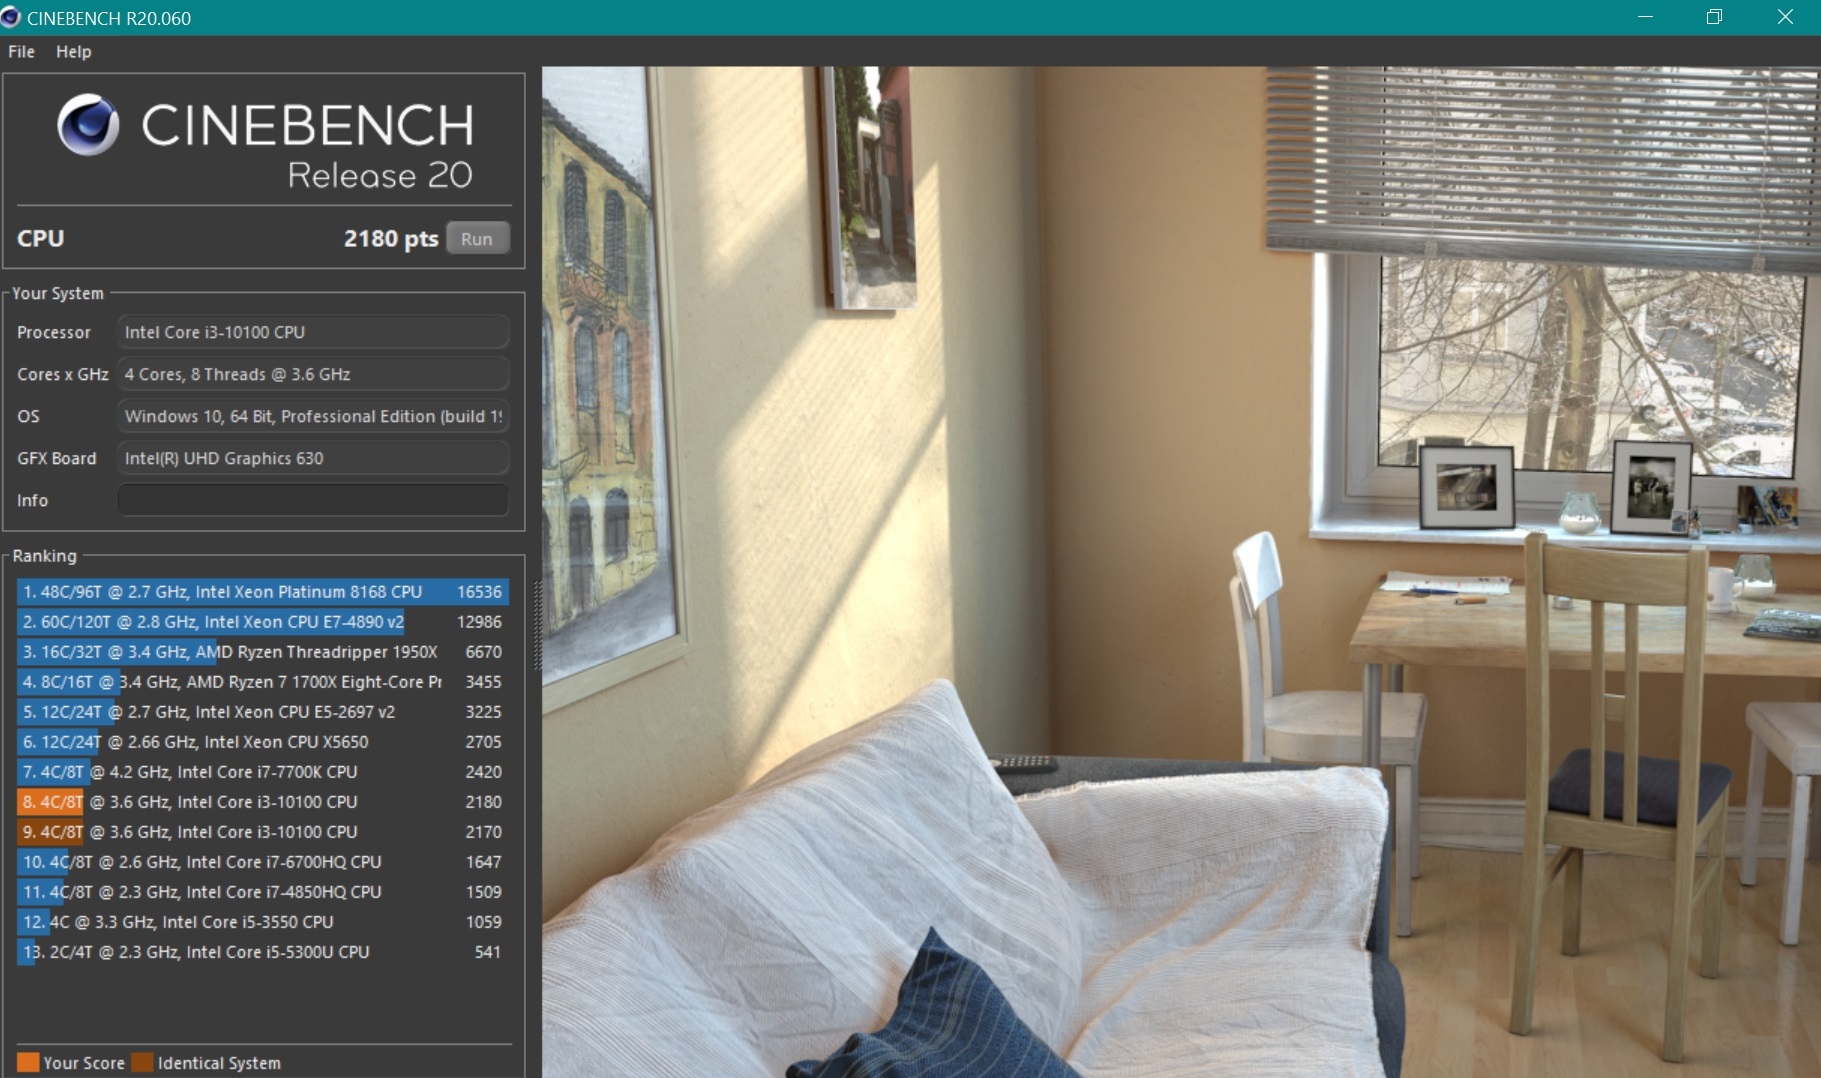The height and width of the screenshot is (1078, 1821).
Task: Click the panel splitter handle
Action: (537, 626)
